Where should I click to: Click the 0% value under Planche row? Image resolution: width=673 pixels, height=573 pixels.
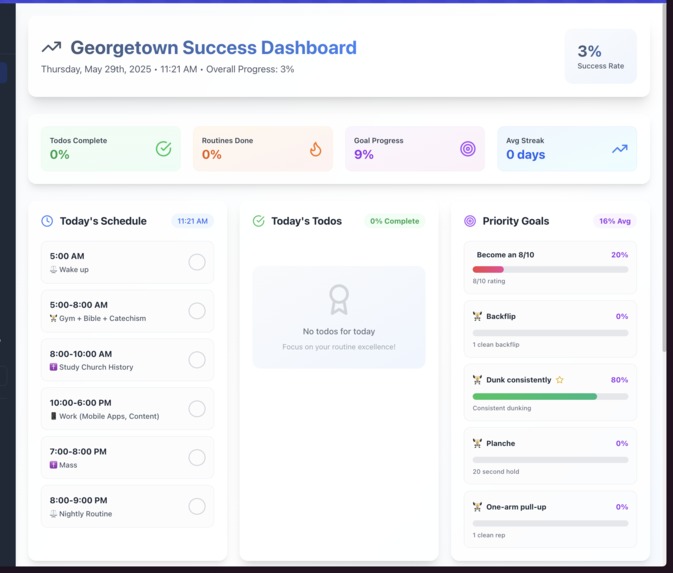tap(622, 443)
